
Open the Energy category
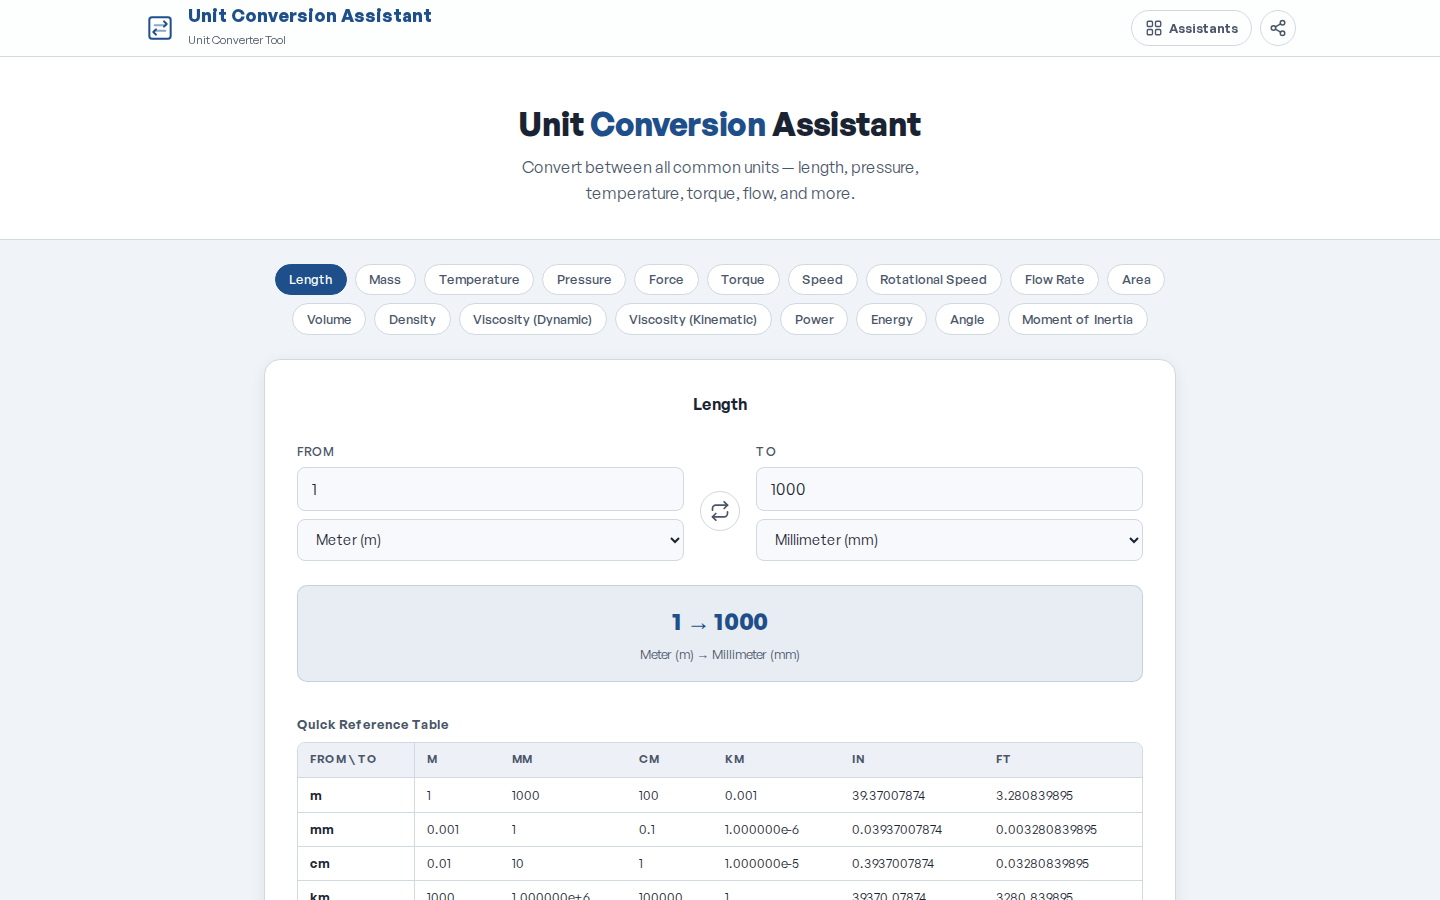coord(892,320)
